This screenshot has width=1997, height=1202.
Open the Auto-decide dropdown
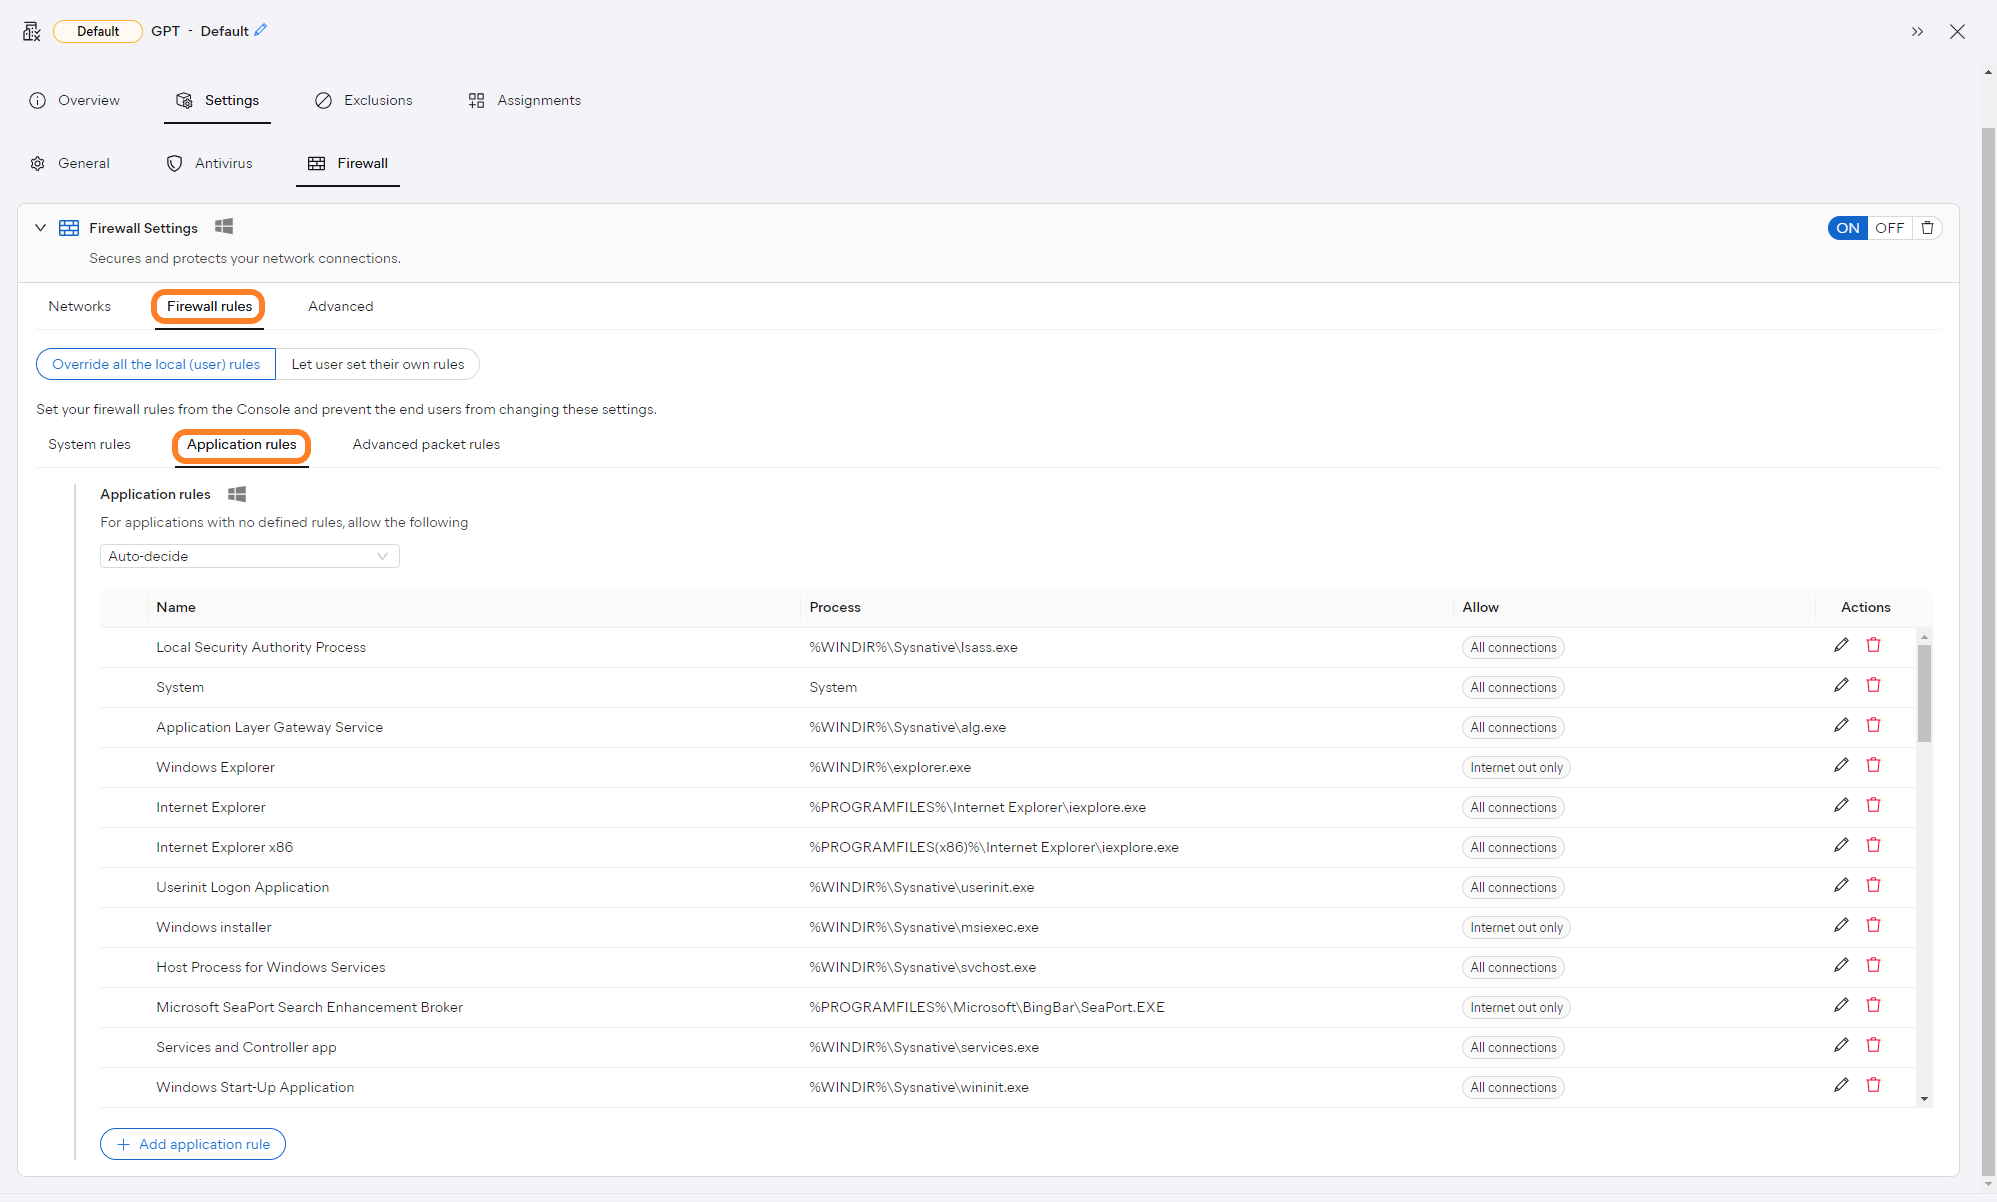250,556
